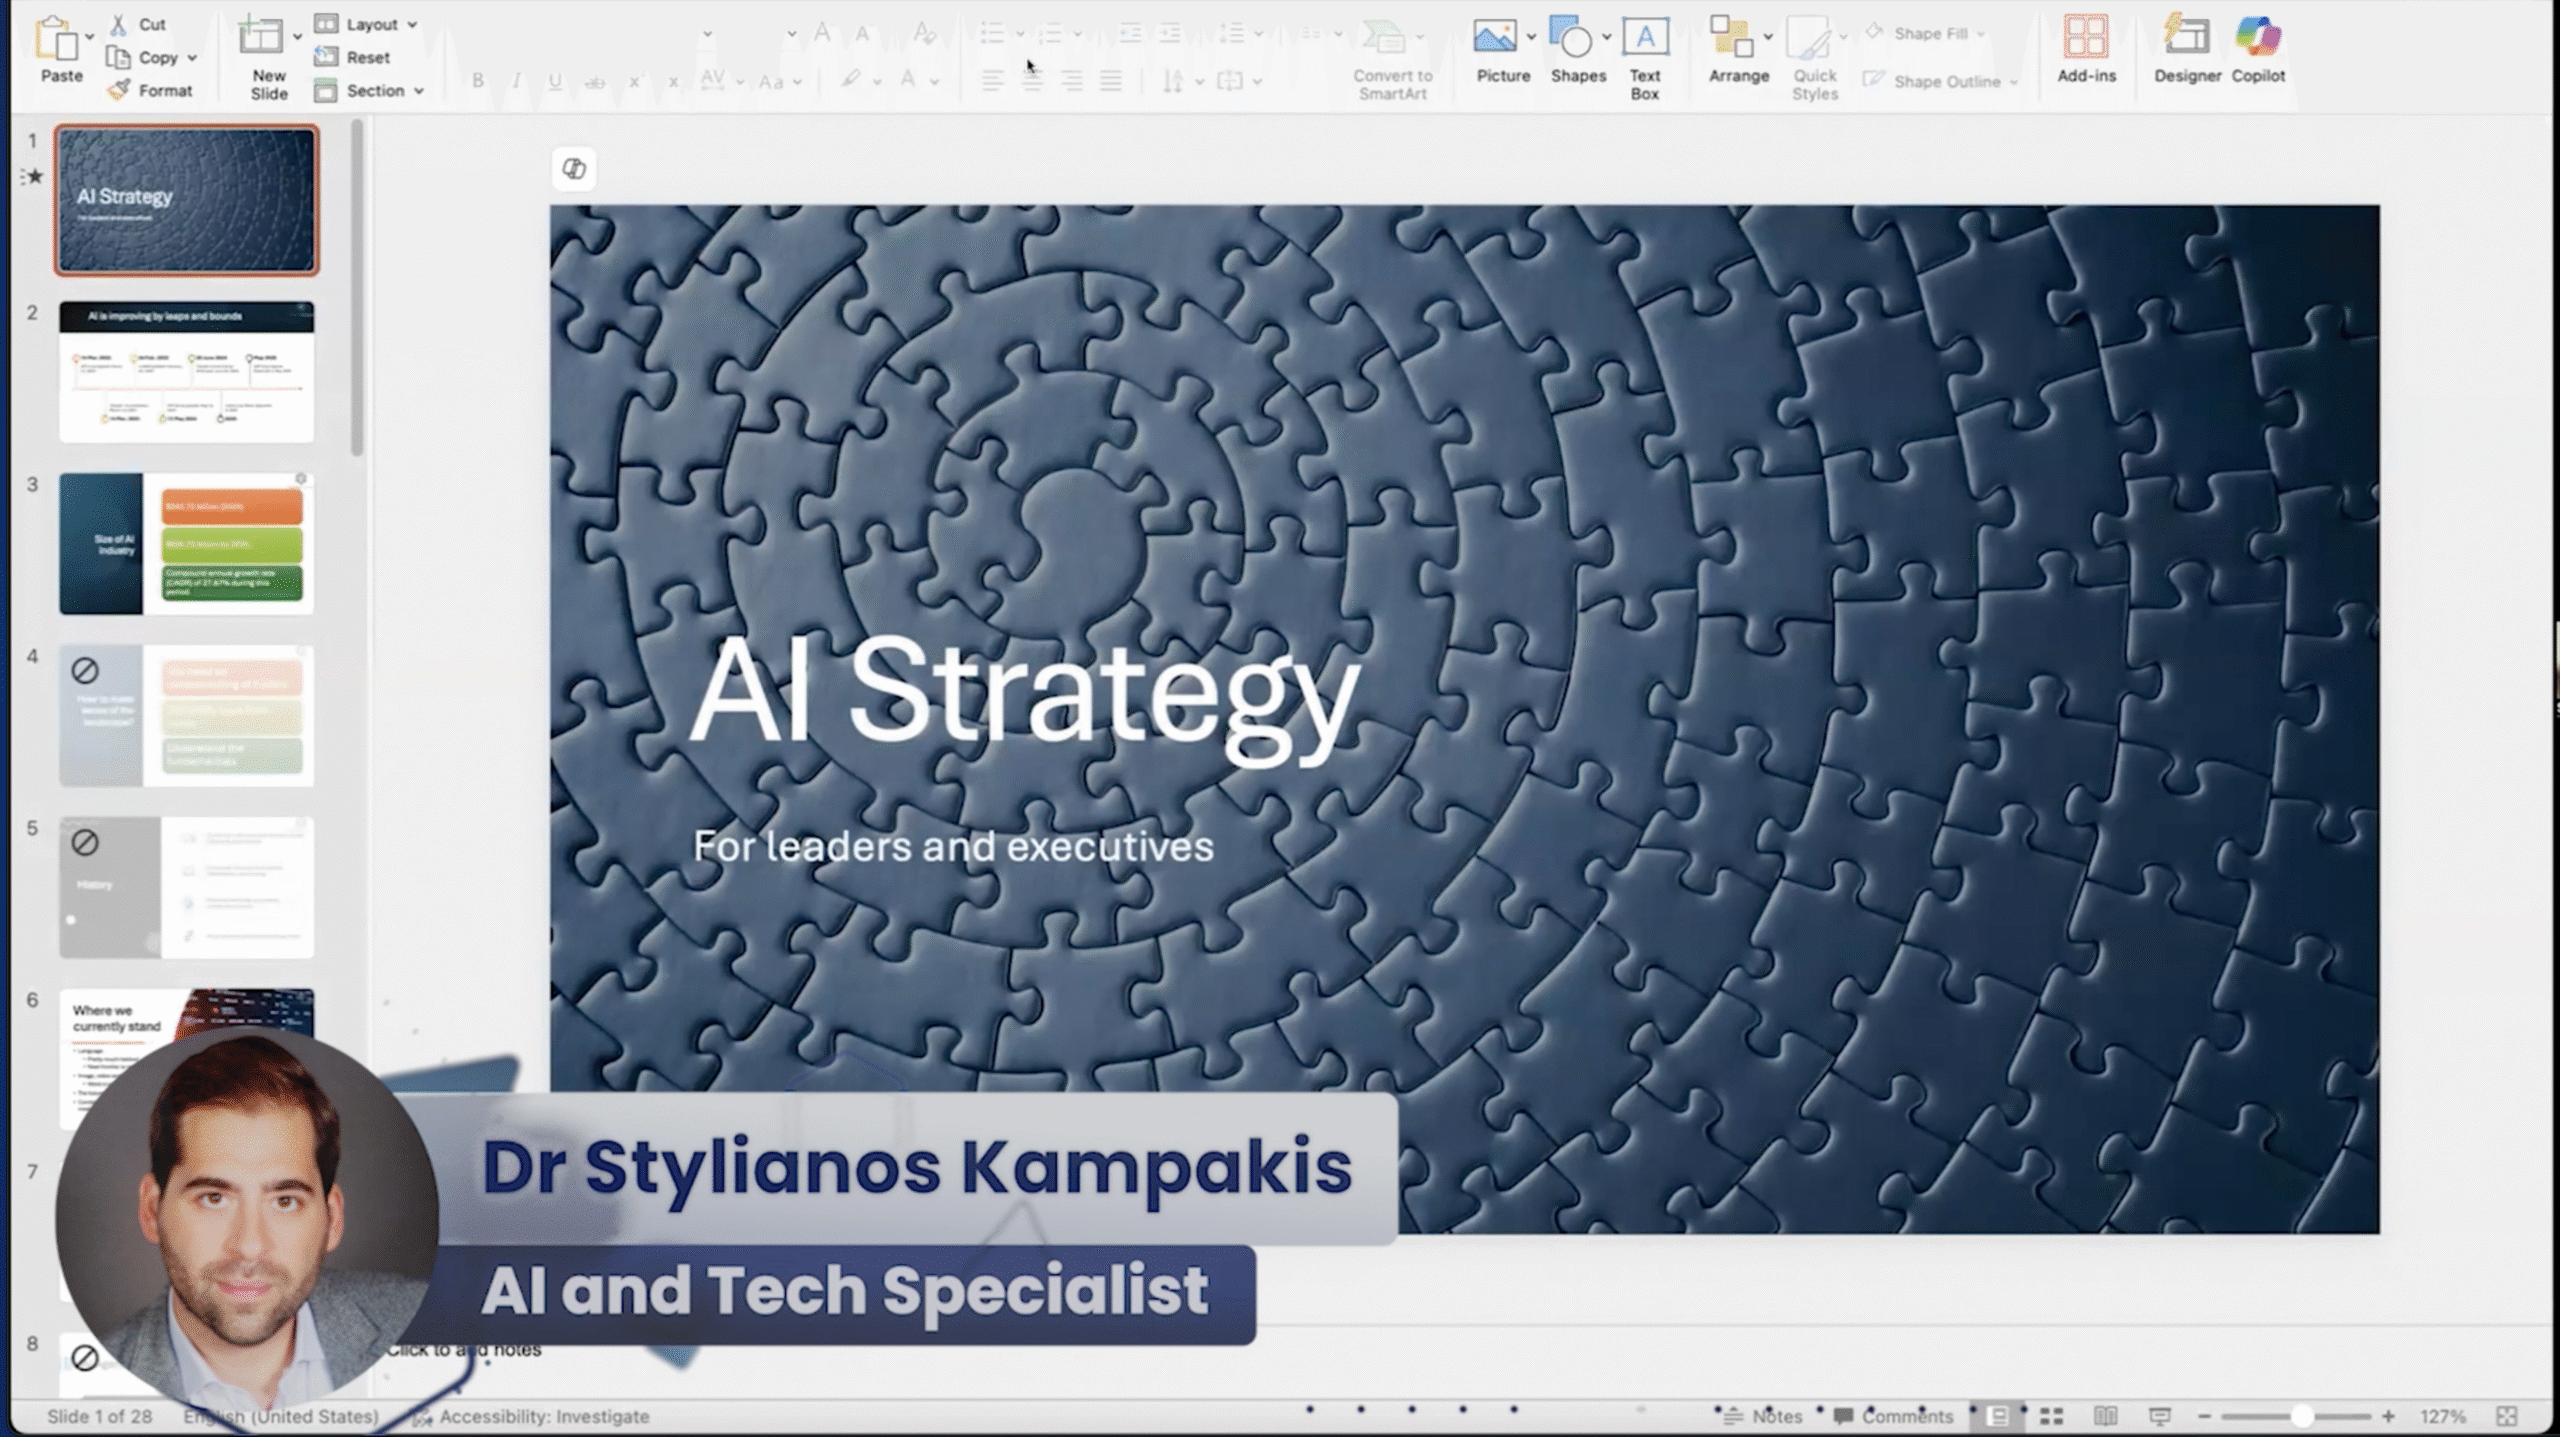Click Accessibility: Investigate status
Image resolution: width=2560 pixels, height=1437 pixels.
click(x=531, y=1416)
